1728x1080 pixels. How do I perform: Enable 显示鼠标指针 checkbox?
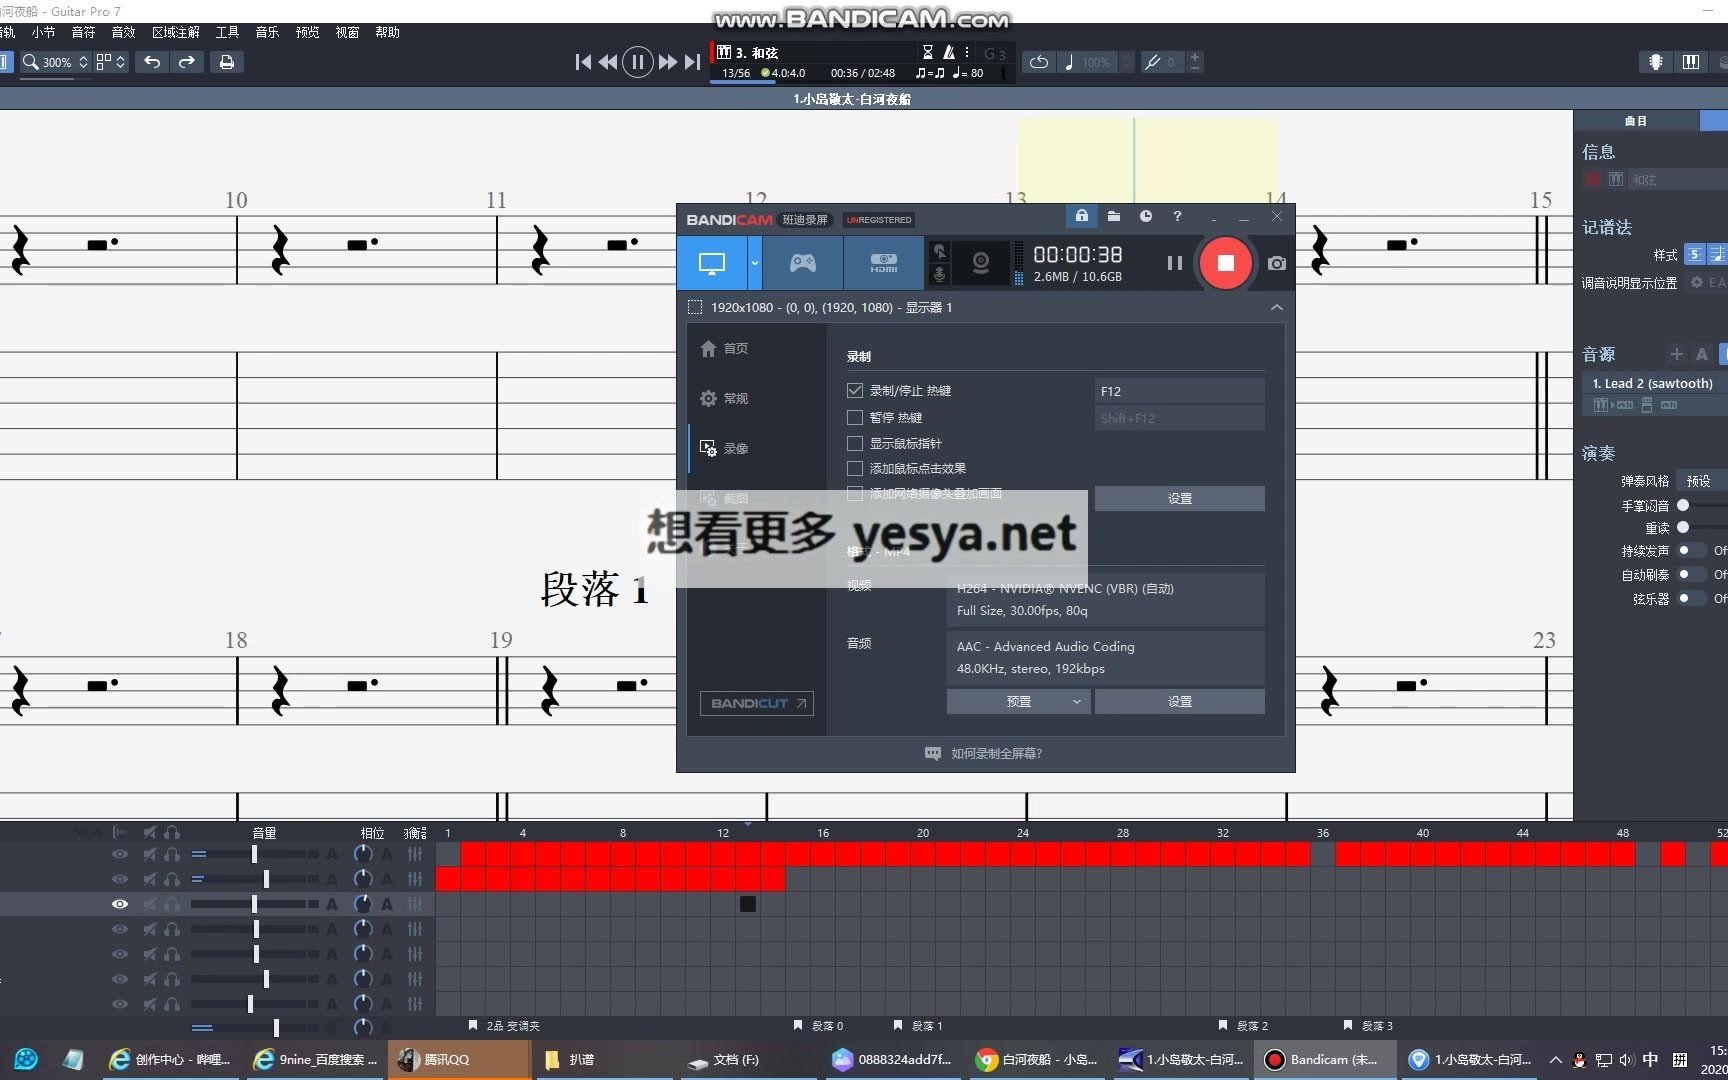(x=855, y=443)
